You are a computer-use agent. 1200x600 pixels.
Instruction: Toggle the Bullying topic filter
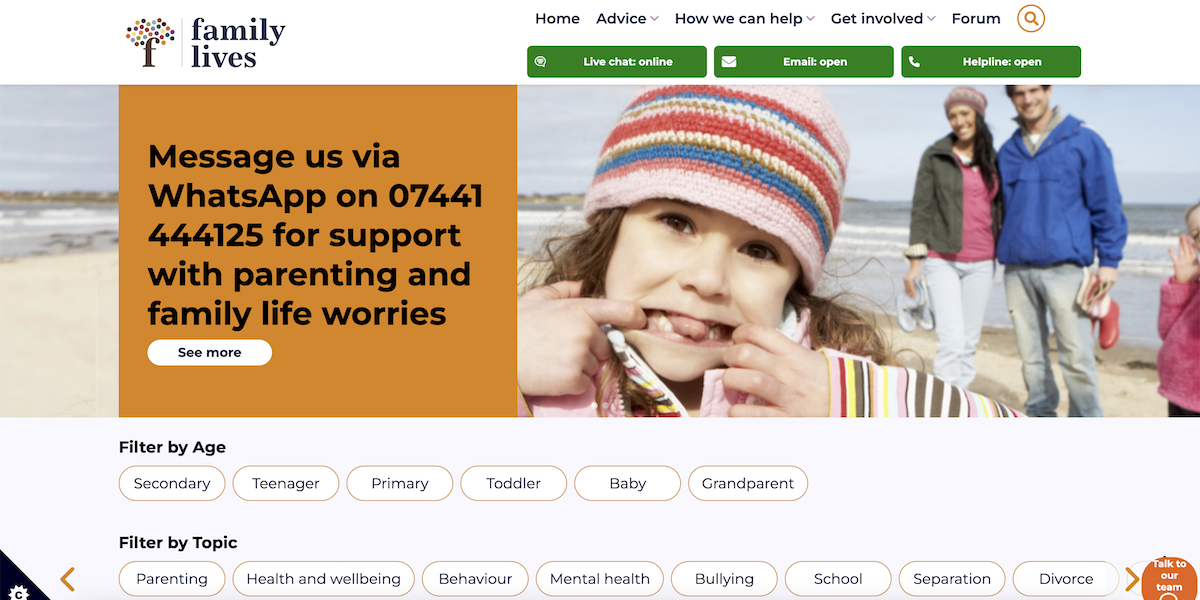(x=724, y=578)
